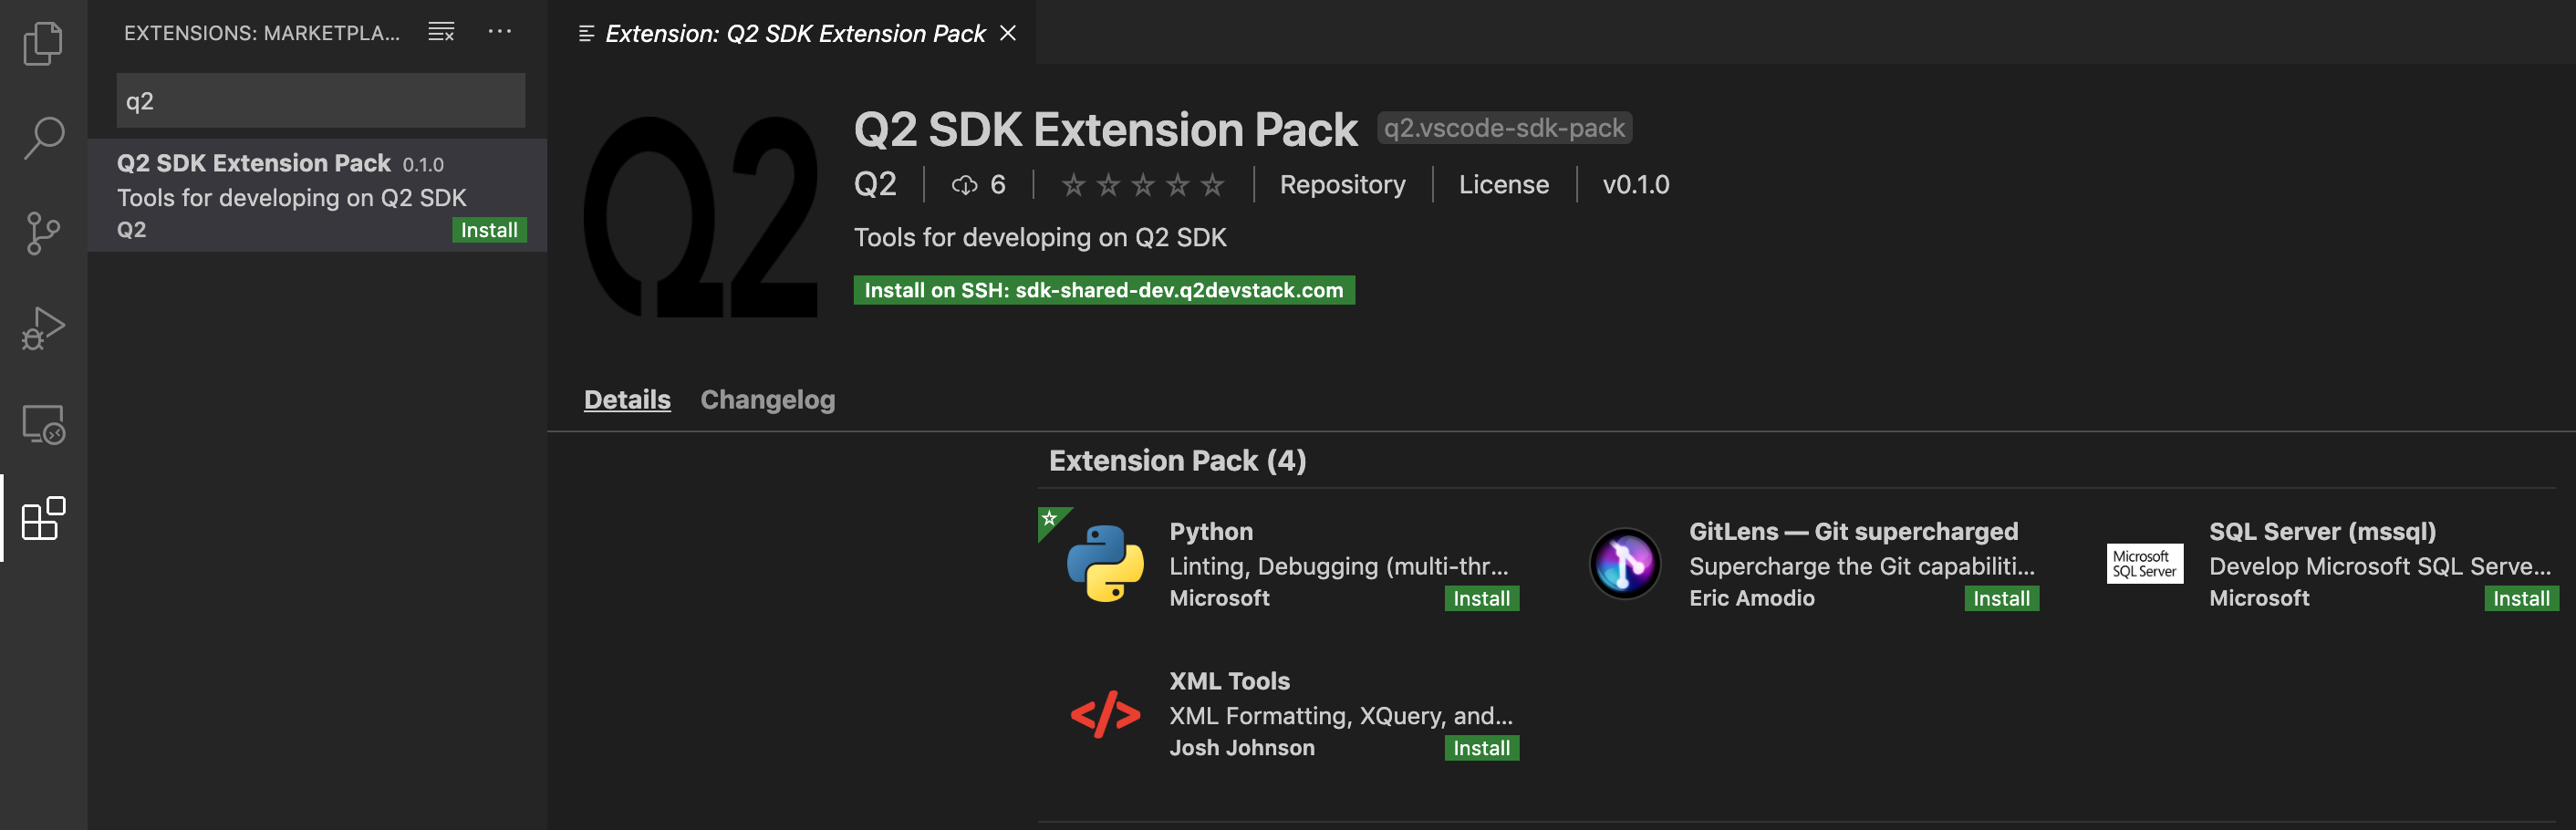The height and width of the screenshot is (830, 2576).
Task: Open the XML Tools extension title
Action: (x=1229, y=681)
